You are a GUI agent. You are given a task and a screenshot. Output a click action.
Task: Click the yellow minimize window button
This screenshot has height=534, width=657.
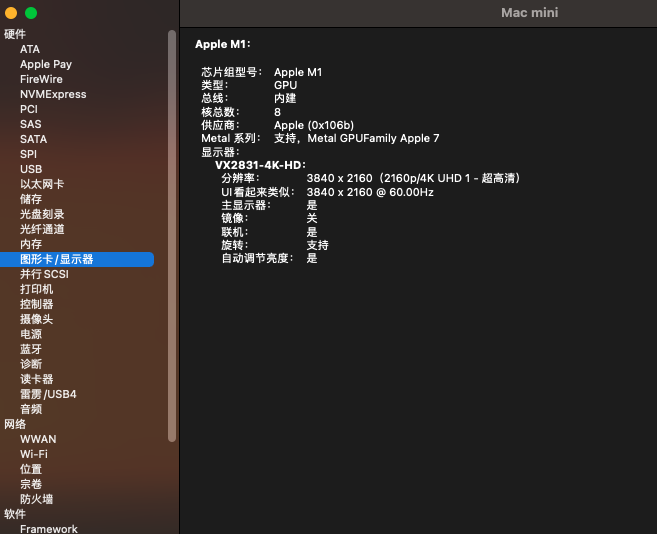11,13
